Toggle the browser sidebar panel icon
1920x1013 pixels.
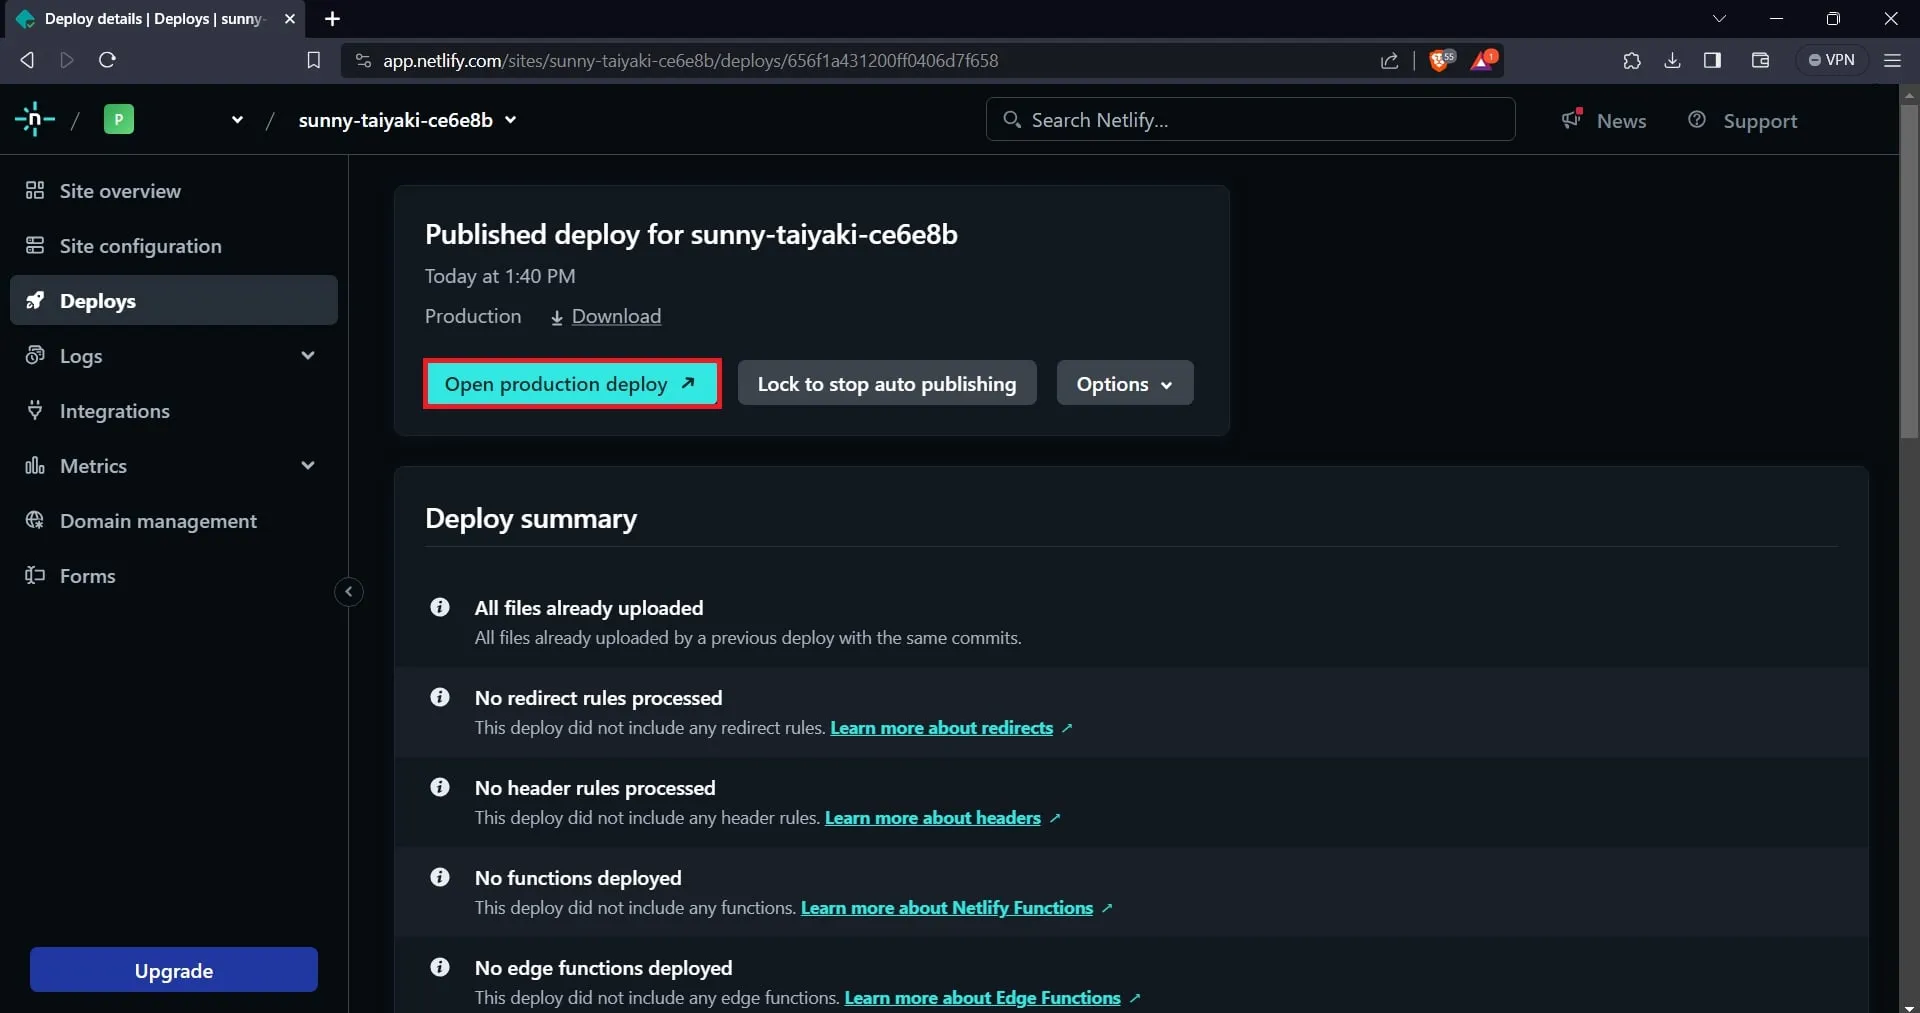(1712, 60)
